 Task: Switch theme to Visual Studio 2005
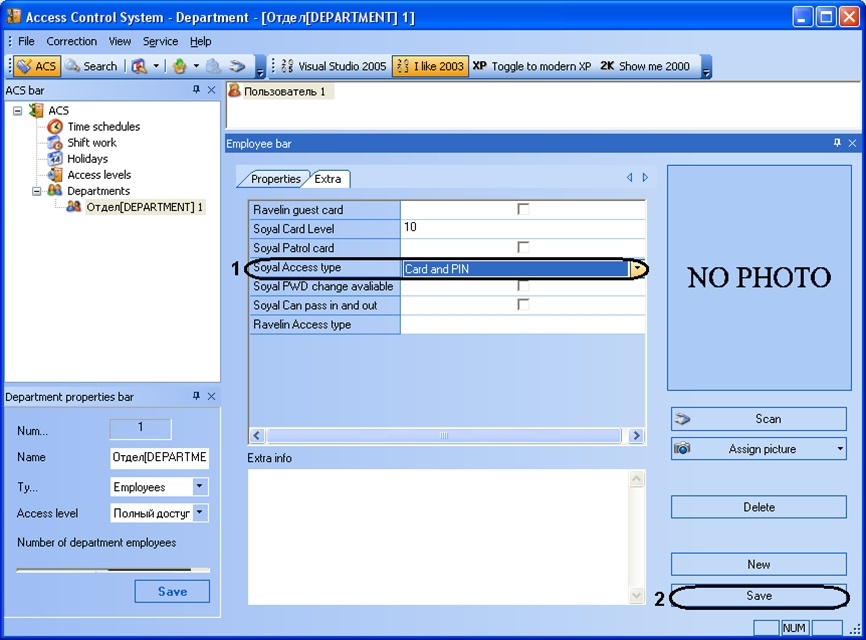(334, 66)
